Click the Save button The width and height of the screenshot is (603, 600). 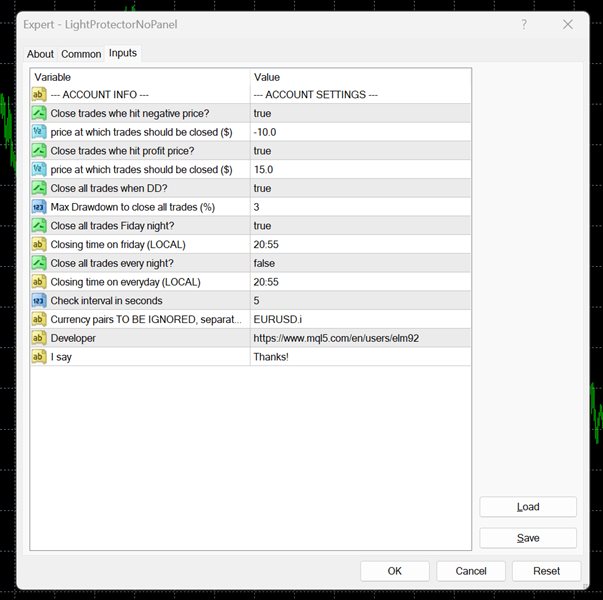point(528,538)
